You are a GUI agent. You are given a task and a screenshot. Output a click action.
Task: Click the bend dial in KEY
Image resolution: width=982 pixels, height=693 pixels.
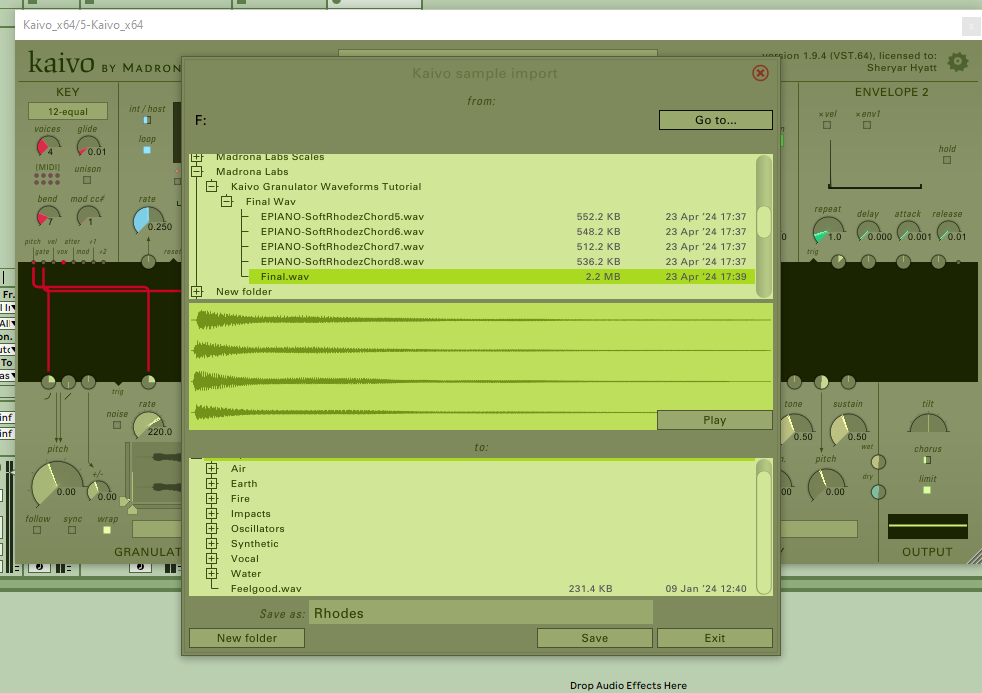click(47, 216)
